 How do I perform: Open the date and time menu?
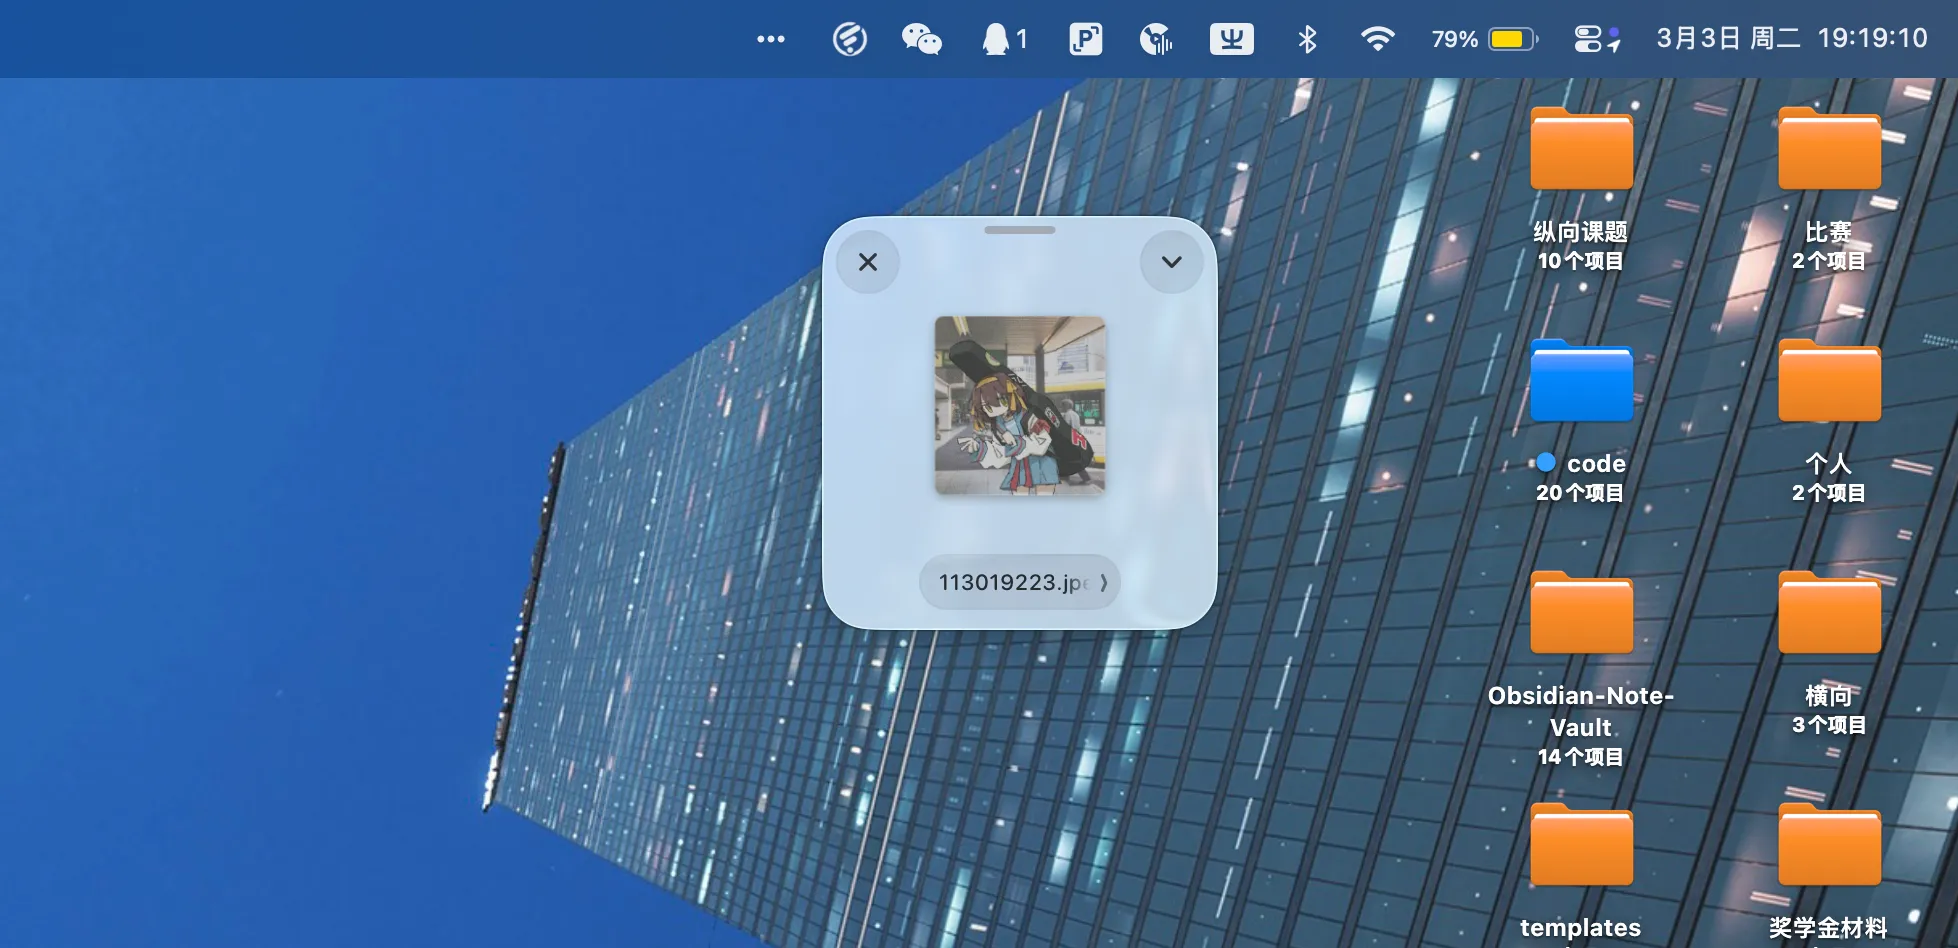pos(1791,39)
